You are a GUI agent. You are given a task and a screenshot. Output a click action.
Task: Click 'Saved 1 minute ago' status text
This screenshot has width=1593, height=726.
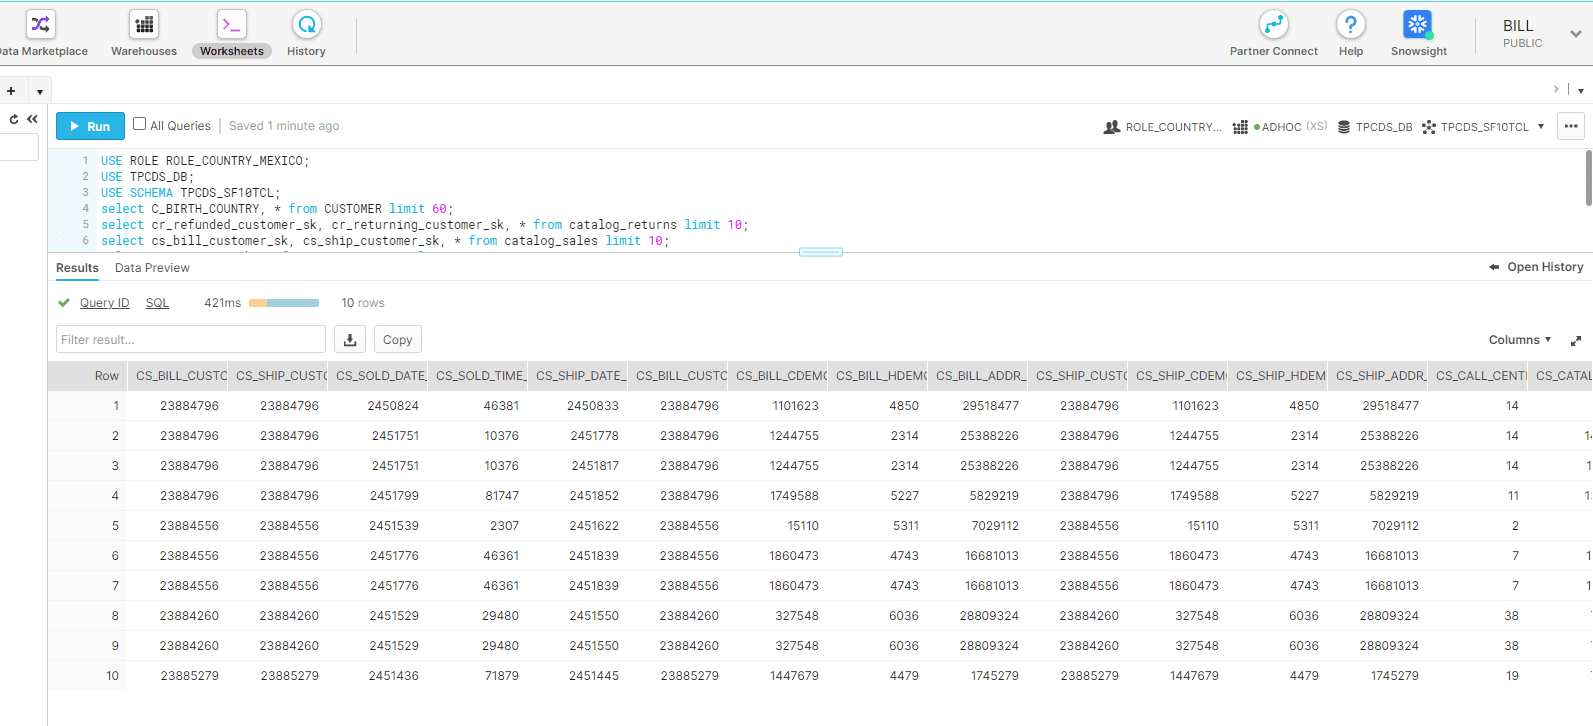point(284,126)
